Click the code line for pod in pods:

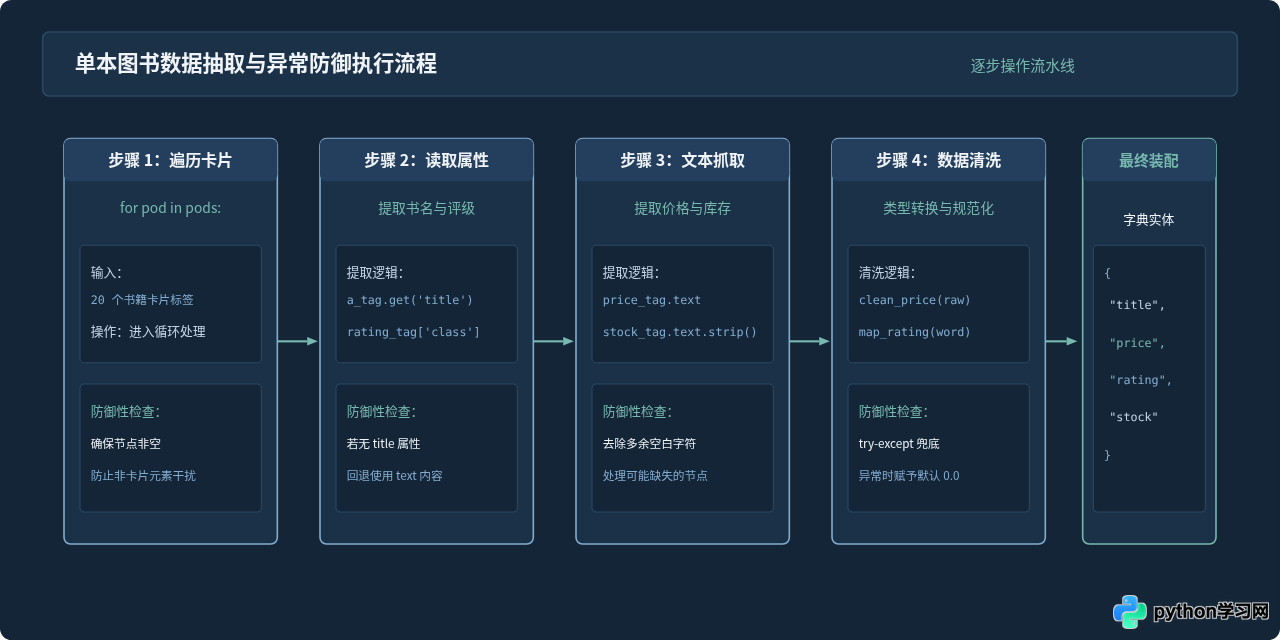click(x=170, y=208)
